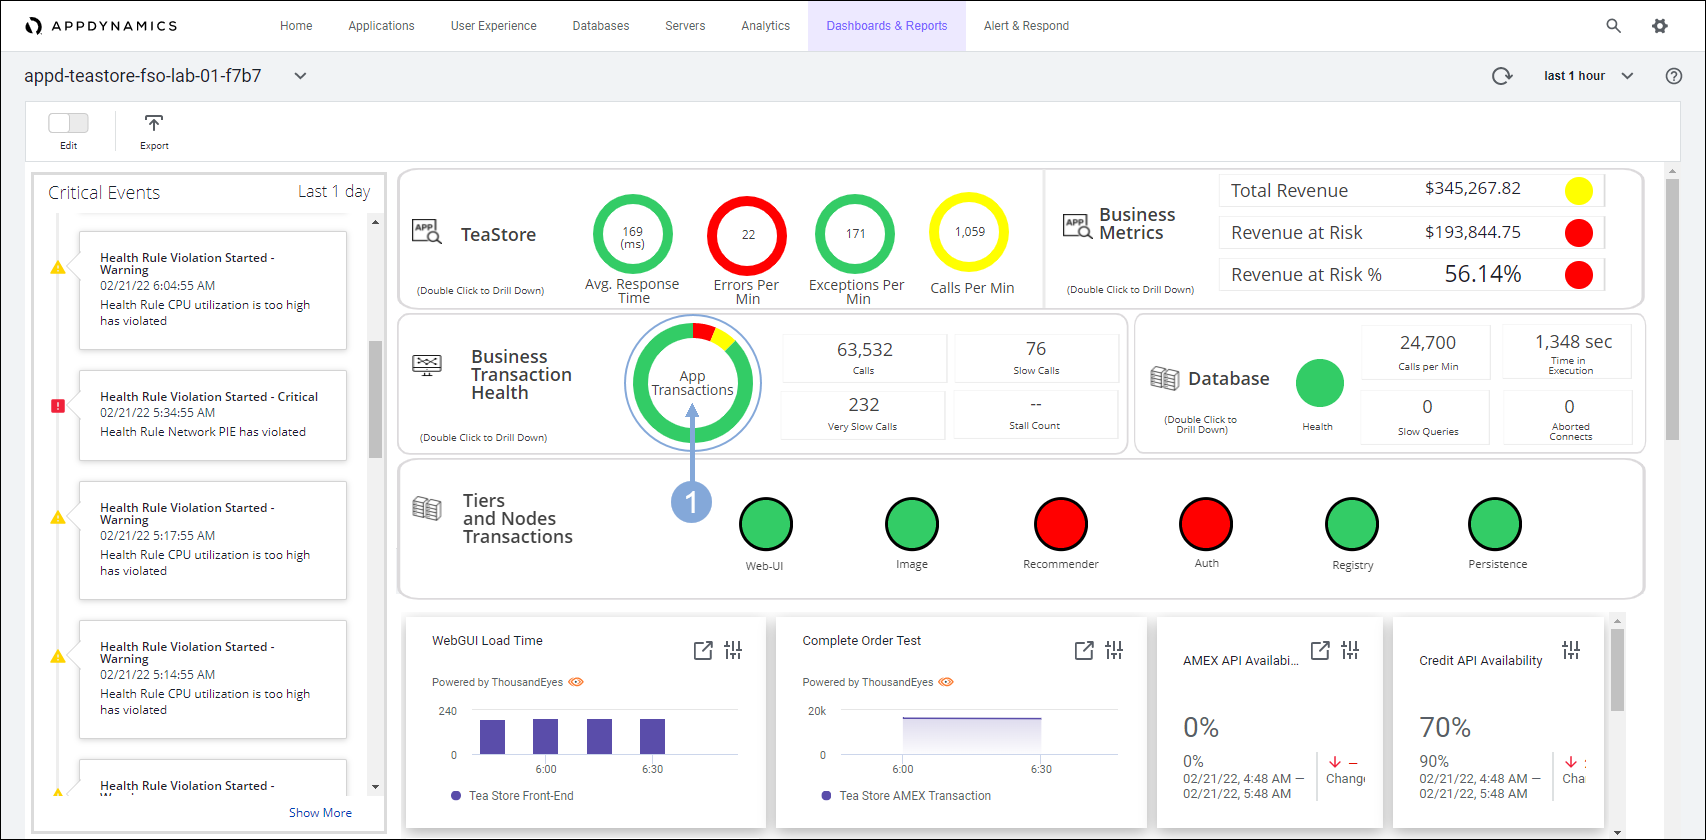Viewport: 1706px width, 840px height.
Task: Click the red Revenue at Risk indicator
Action: click(1578, 233)
